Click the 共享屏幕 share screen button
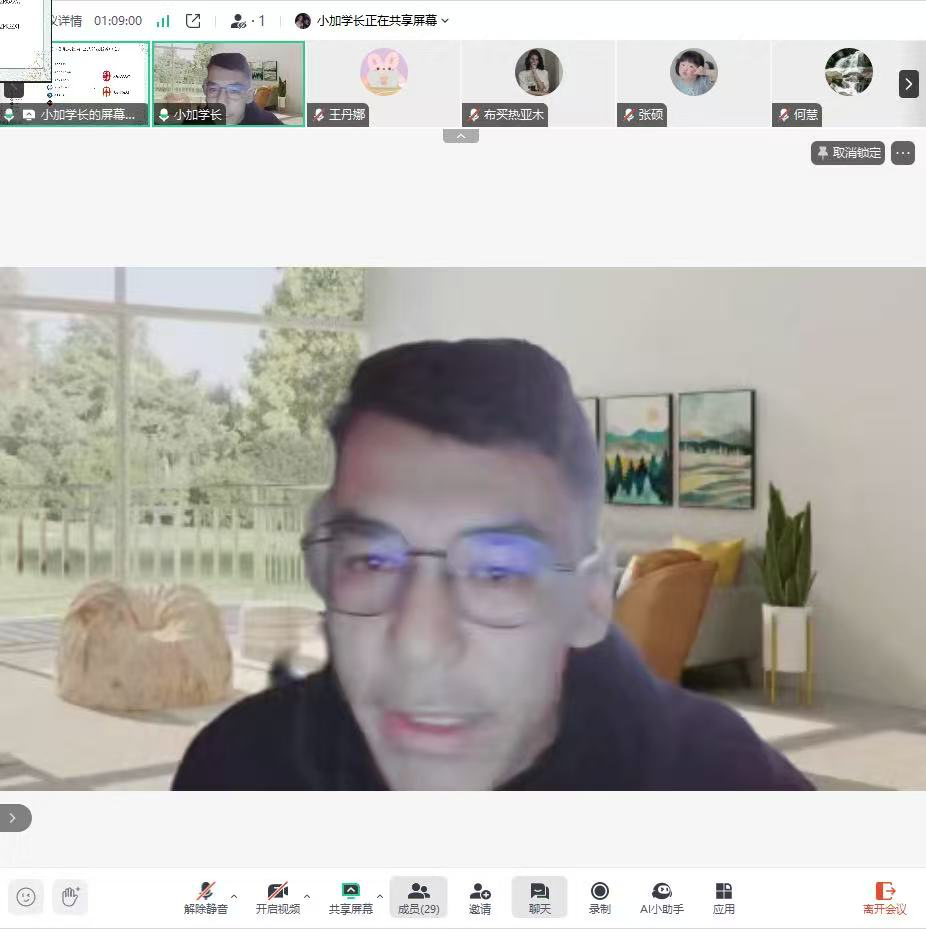Image resolution: width=926 pixels, height=929 pixels. [350, 897]
